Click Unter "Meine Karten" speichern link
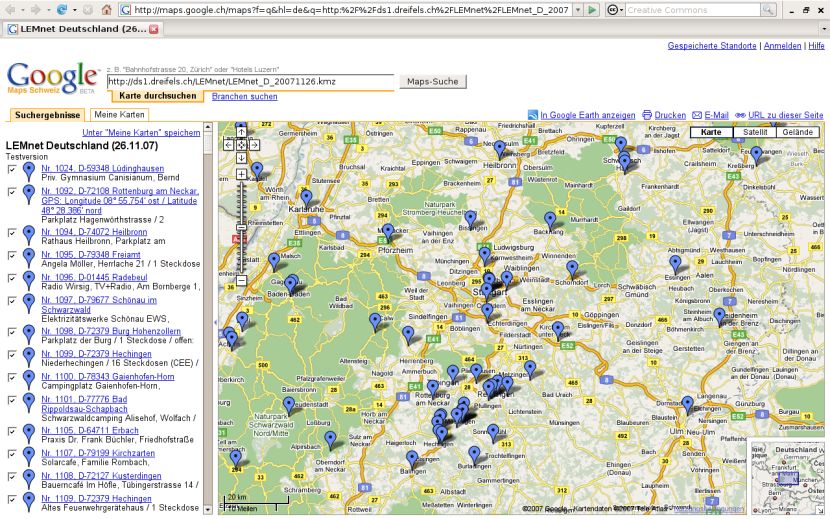 [x=141, y=132]
